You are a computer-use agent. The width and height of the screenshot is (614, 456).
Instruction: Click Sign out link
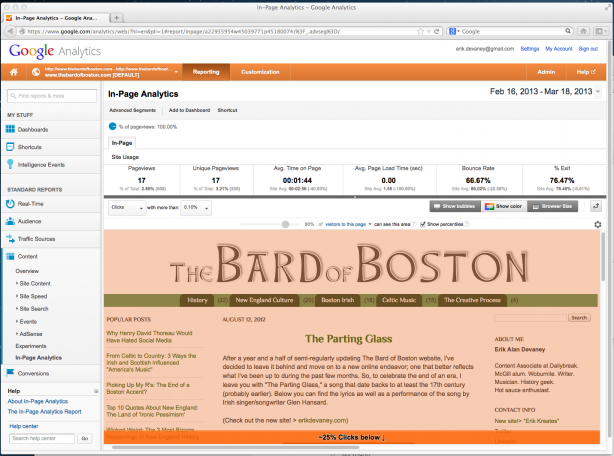pyautogui.click(x=588, y=49)
